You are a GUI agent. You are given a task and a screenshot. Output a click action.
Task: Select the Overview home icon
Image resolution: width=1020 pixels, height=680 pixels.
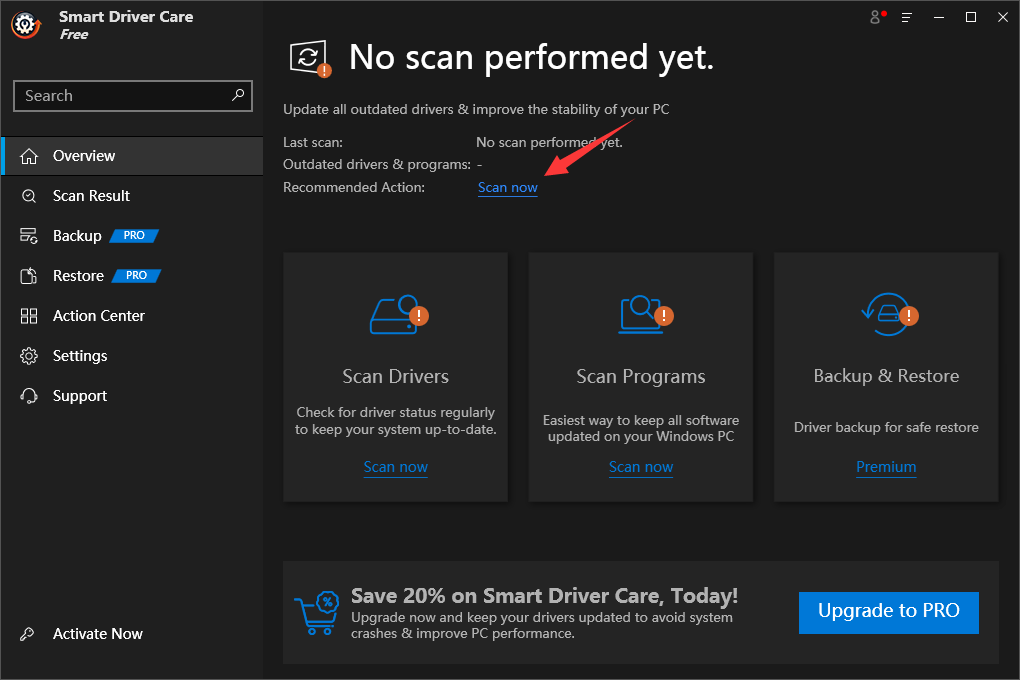coord(28,156)
